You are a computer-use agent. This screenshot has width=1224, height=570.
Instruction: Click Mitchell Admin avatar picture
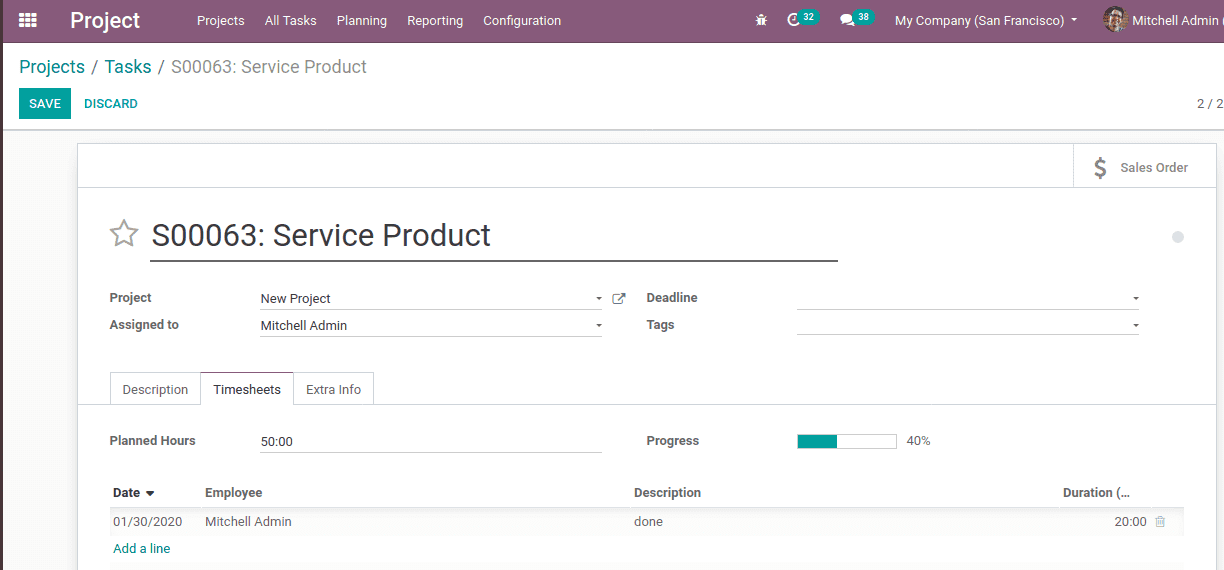[1115, 20]
